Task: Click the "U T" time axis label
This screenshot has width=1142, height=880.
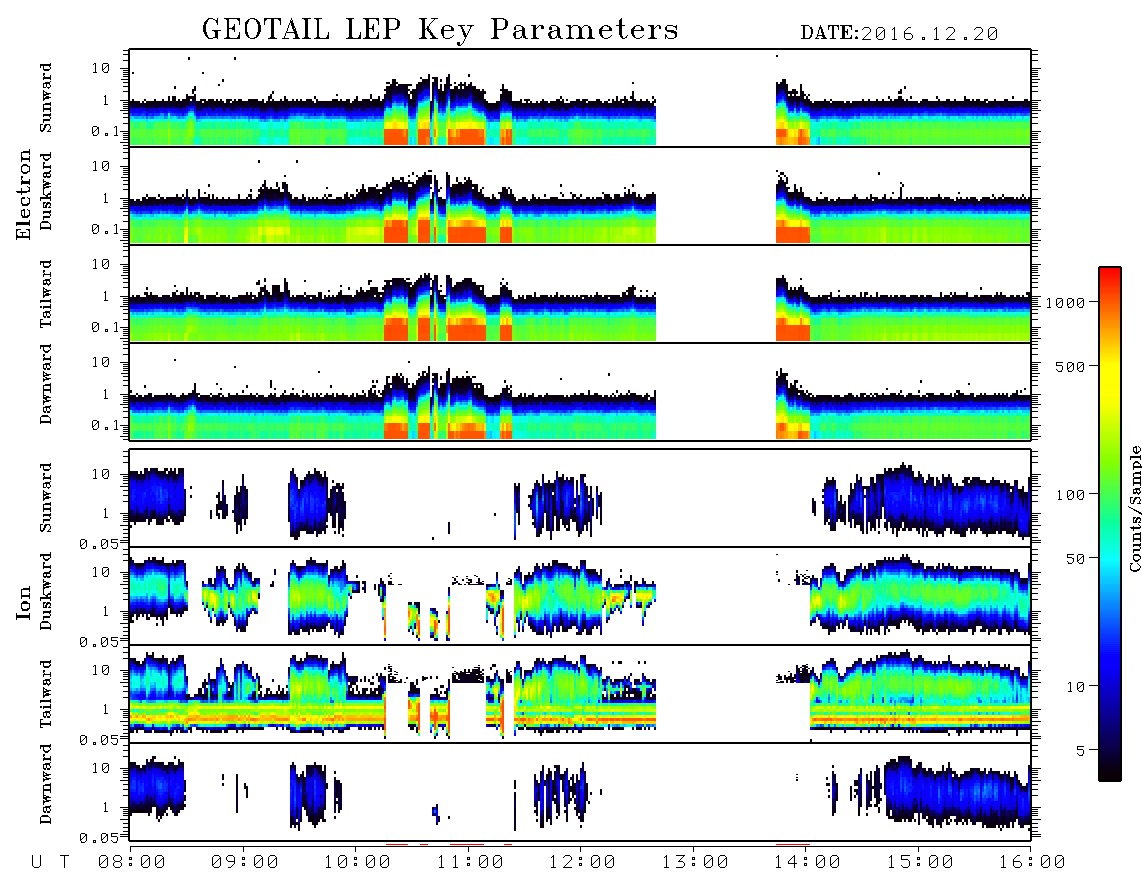Action: coord(50,862)
